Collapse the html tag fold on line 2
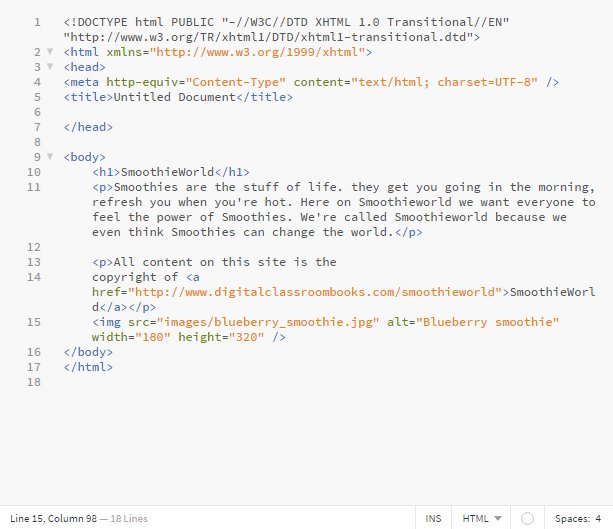This screenshot has width=613, height=529. click(49, 51)
